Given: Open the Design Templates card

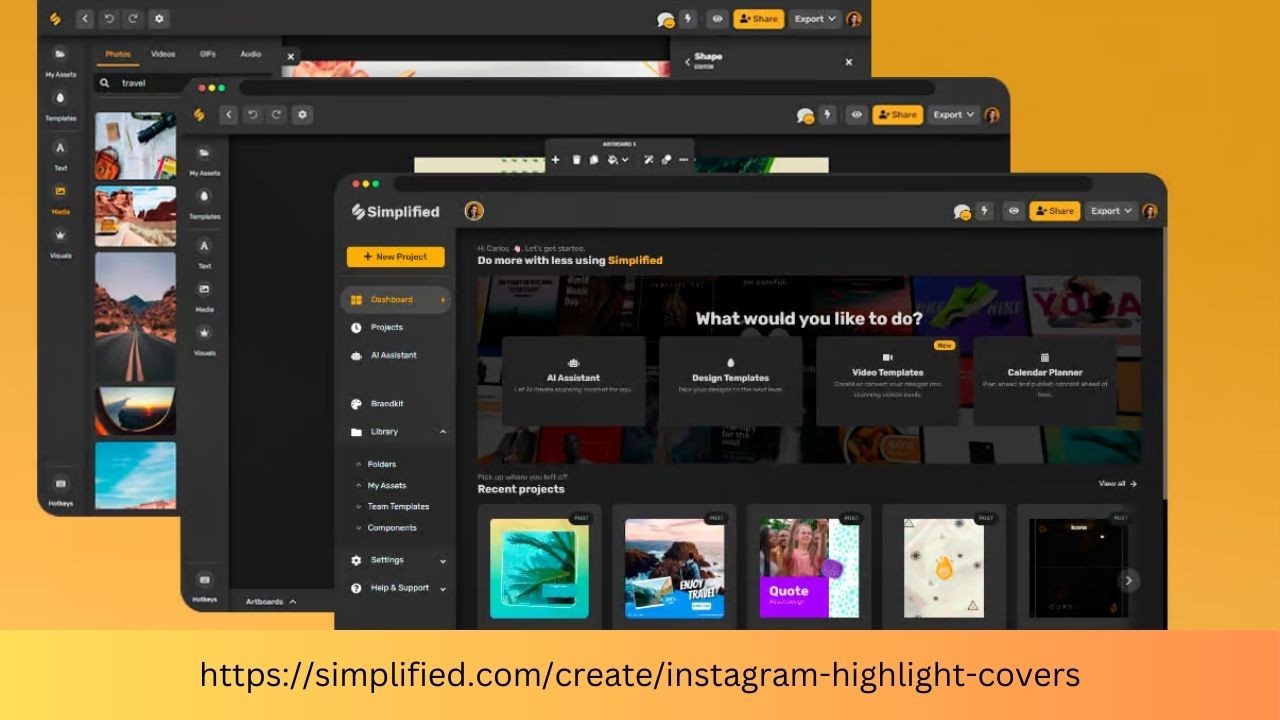Looking at the screenshot, I should (731, 381).
